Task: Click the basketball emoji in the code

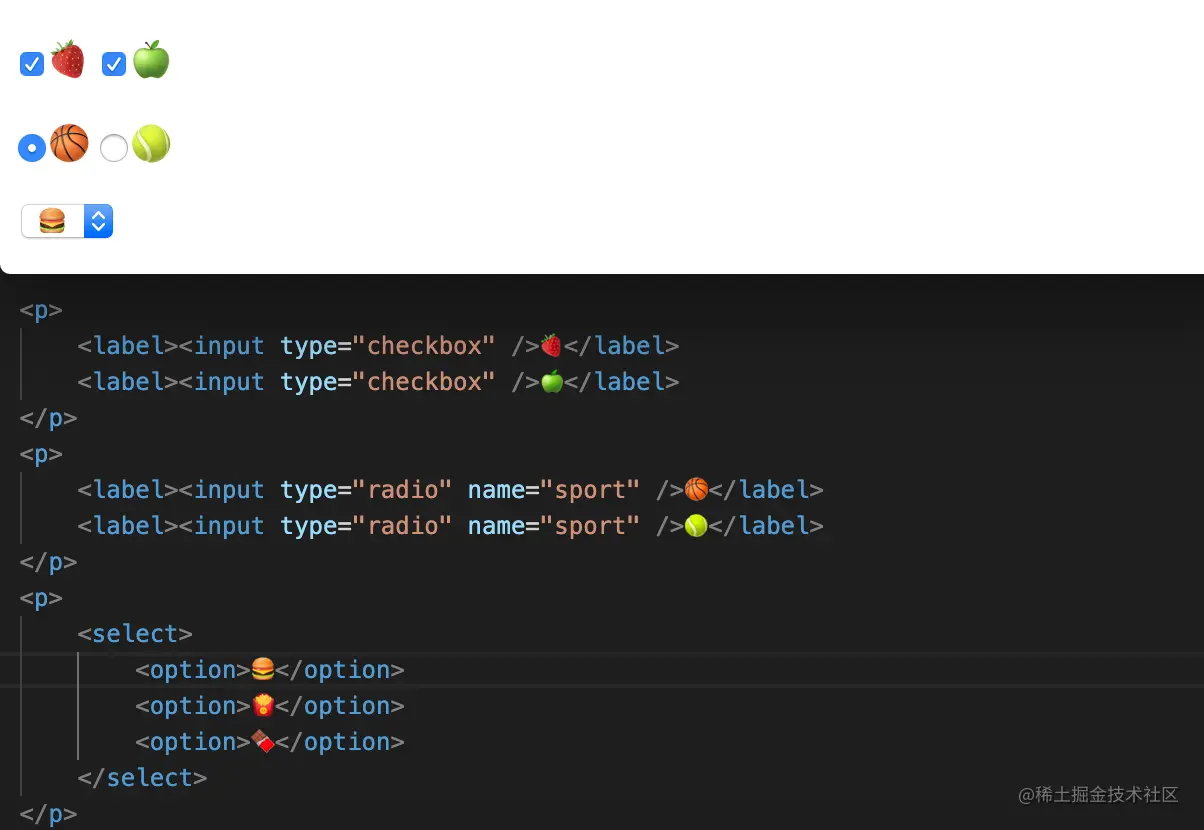Action: [697, 489]
